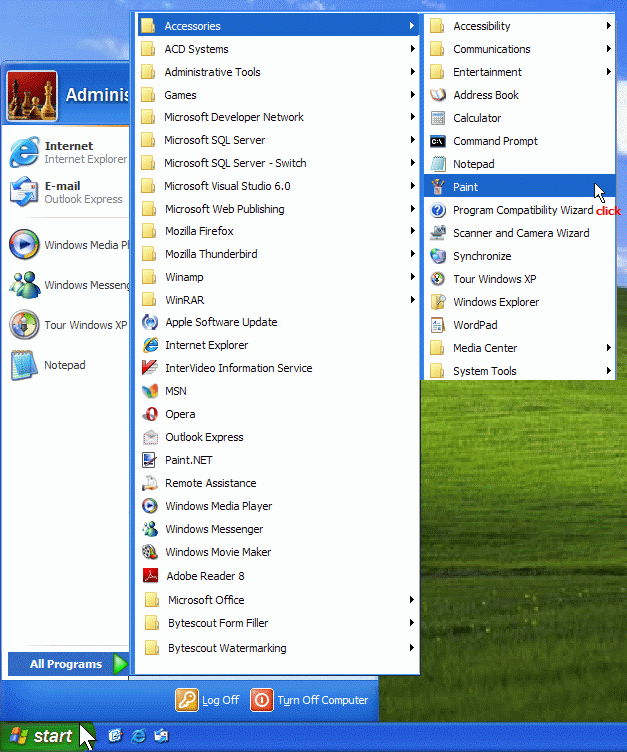Click the Log Off button
Screen dimensions: 627x752
208,700
